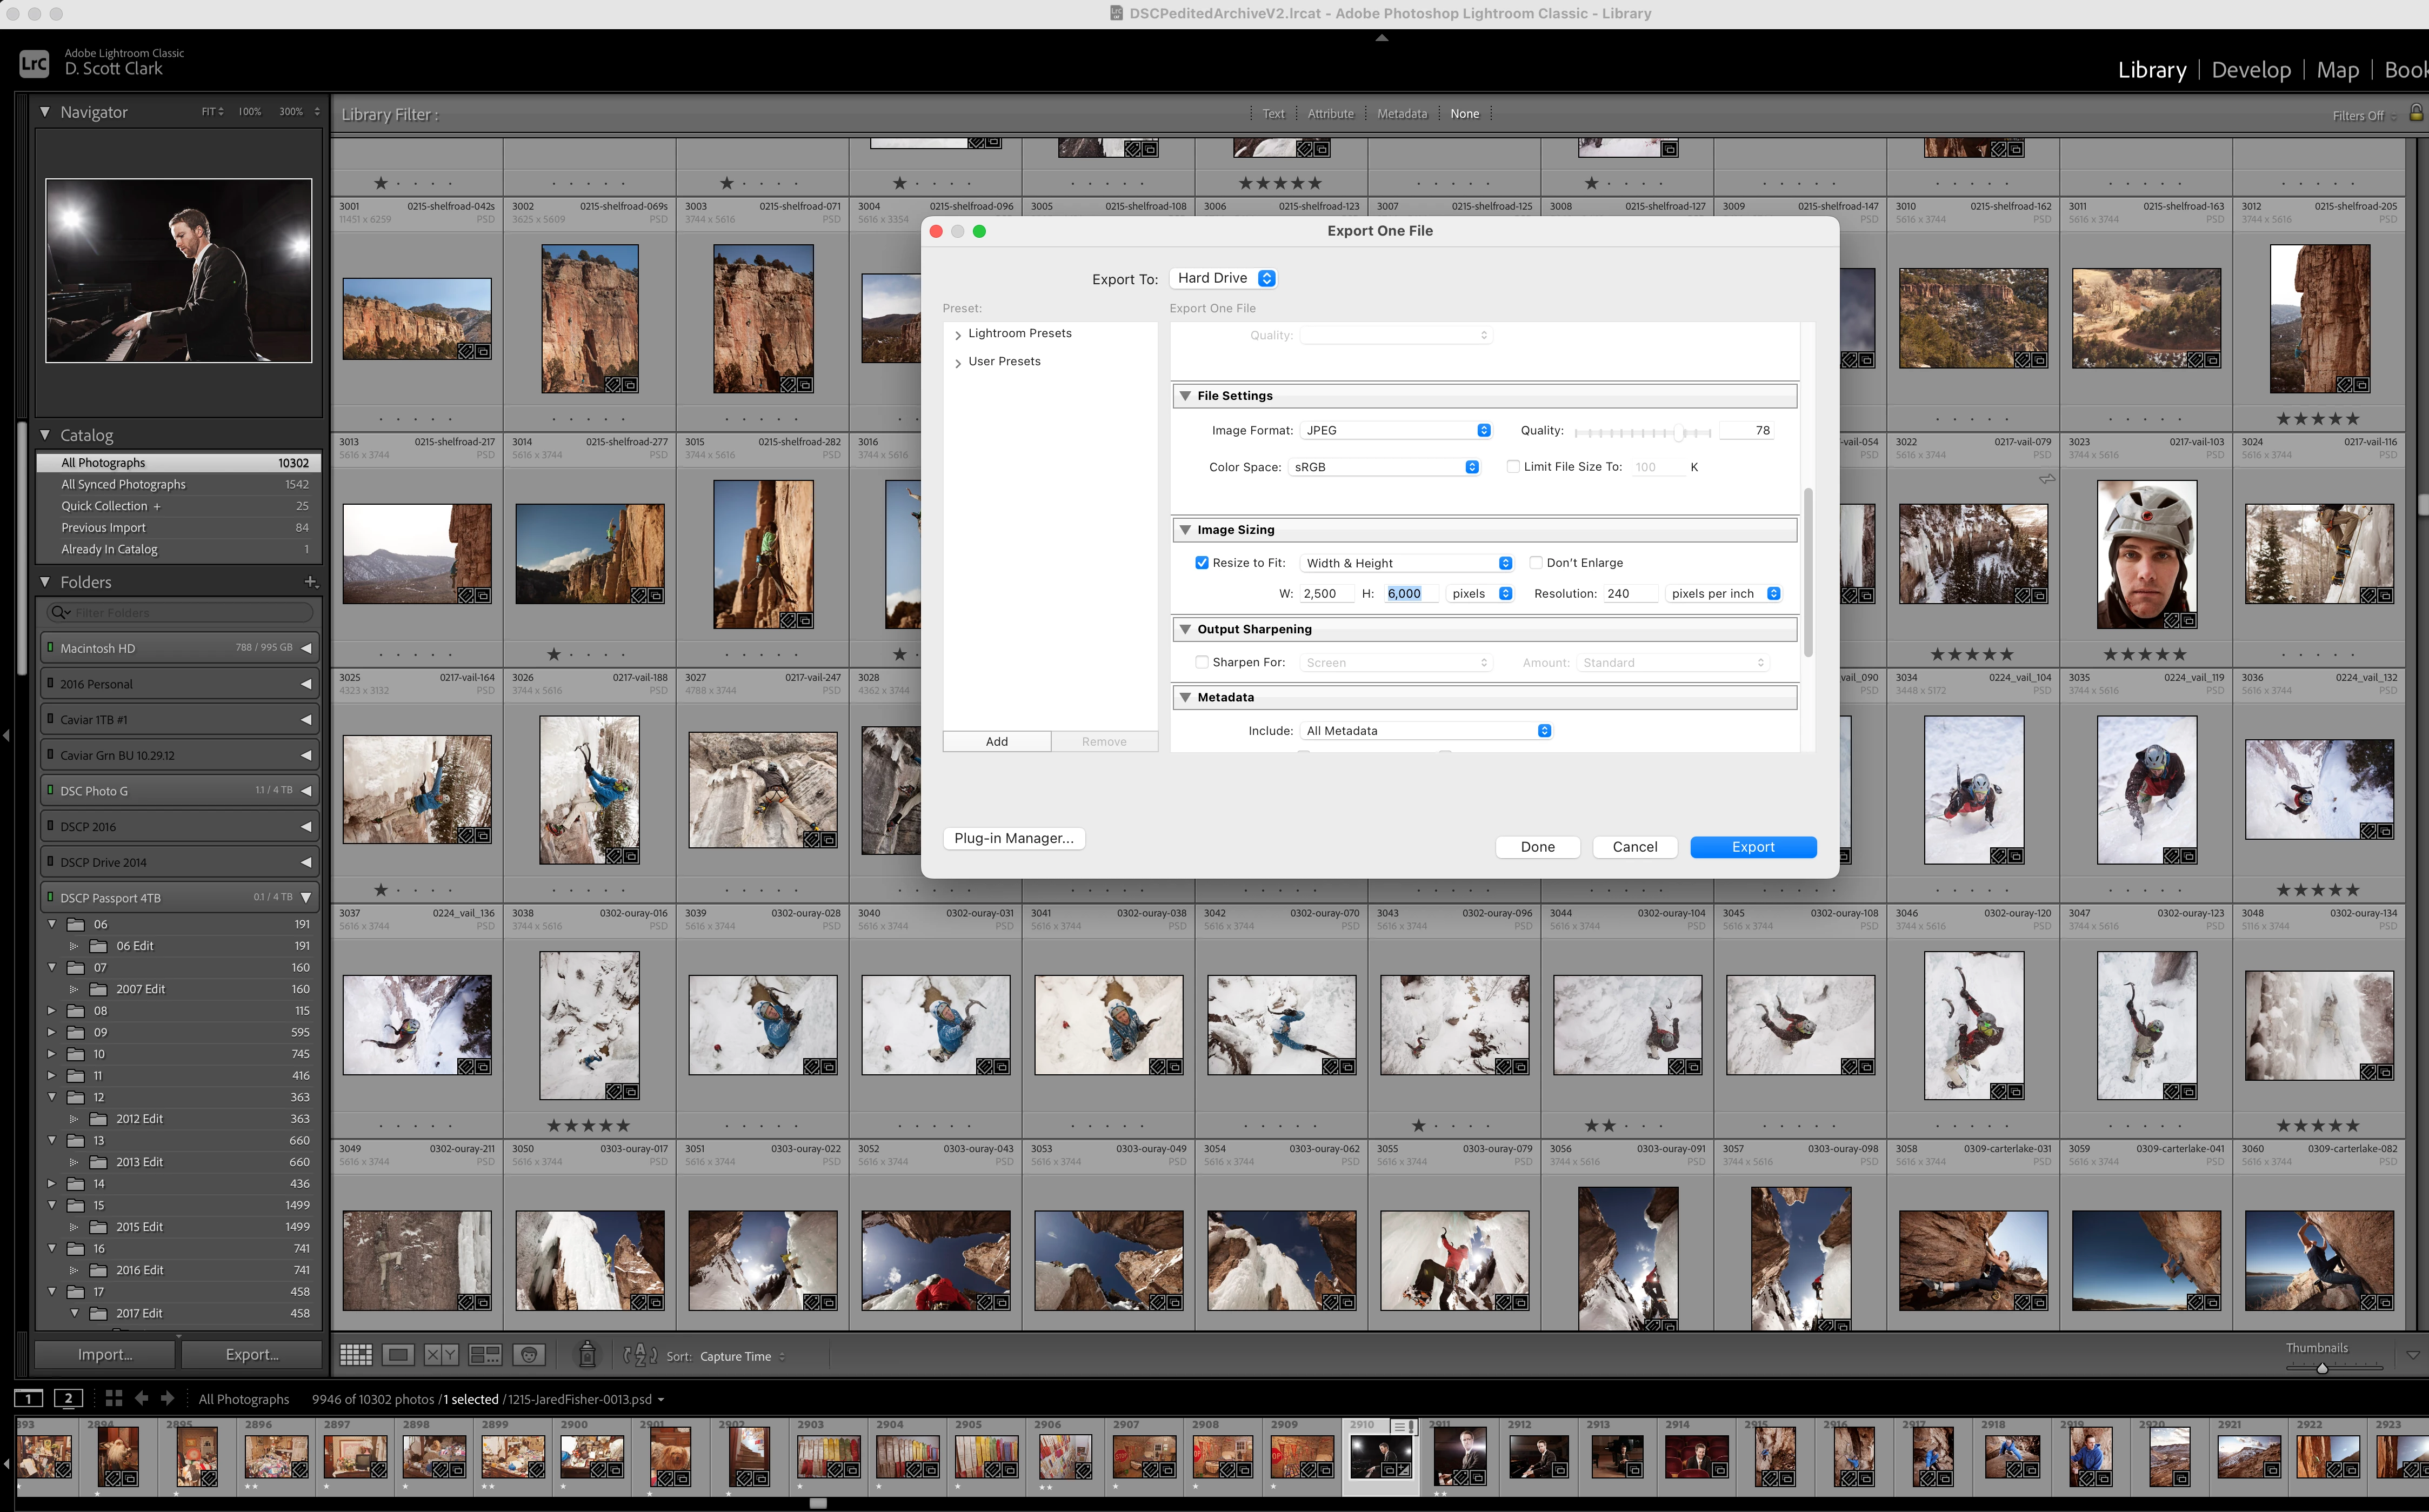Switch to Grid view icon
2429x1512 pixels.
tap(355, 1355)
